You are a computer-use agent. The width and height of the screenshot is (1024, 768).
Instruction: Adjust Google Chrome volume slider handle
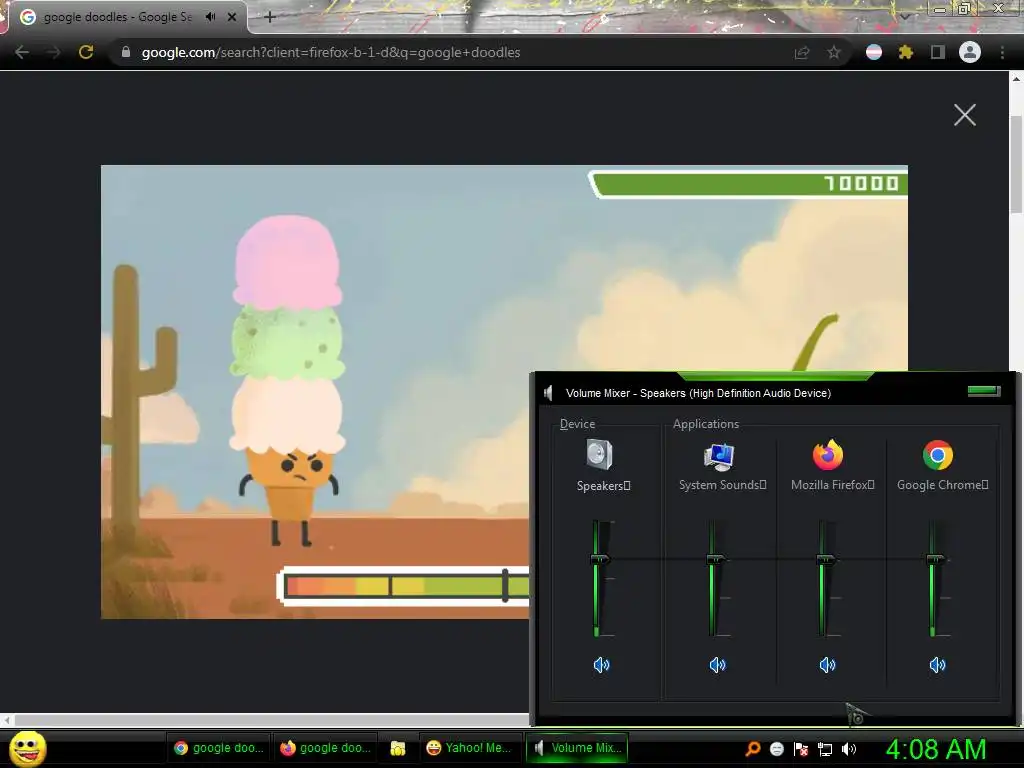[936, 559]
